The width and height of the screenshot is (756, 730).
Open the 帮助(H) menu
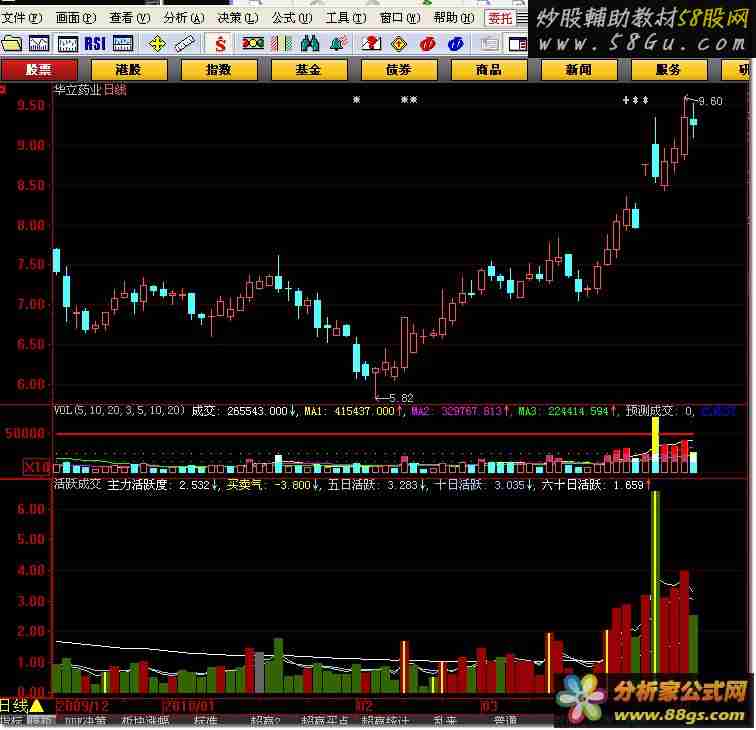454,18
